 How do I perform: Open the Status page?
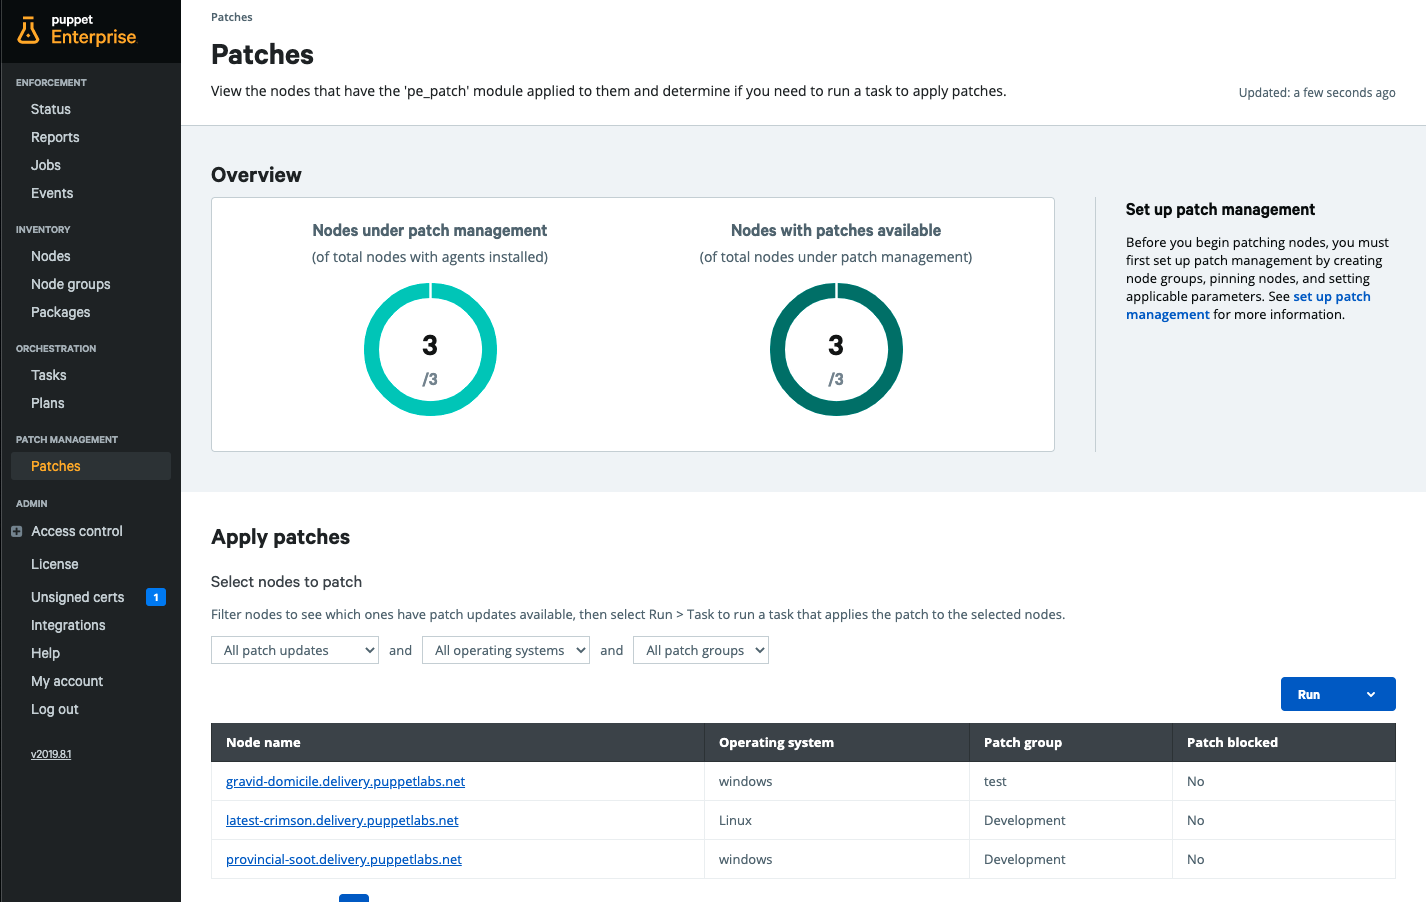coord(51,109)
